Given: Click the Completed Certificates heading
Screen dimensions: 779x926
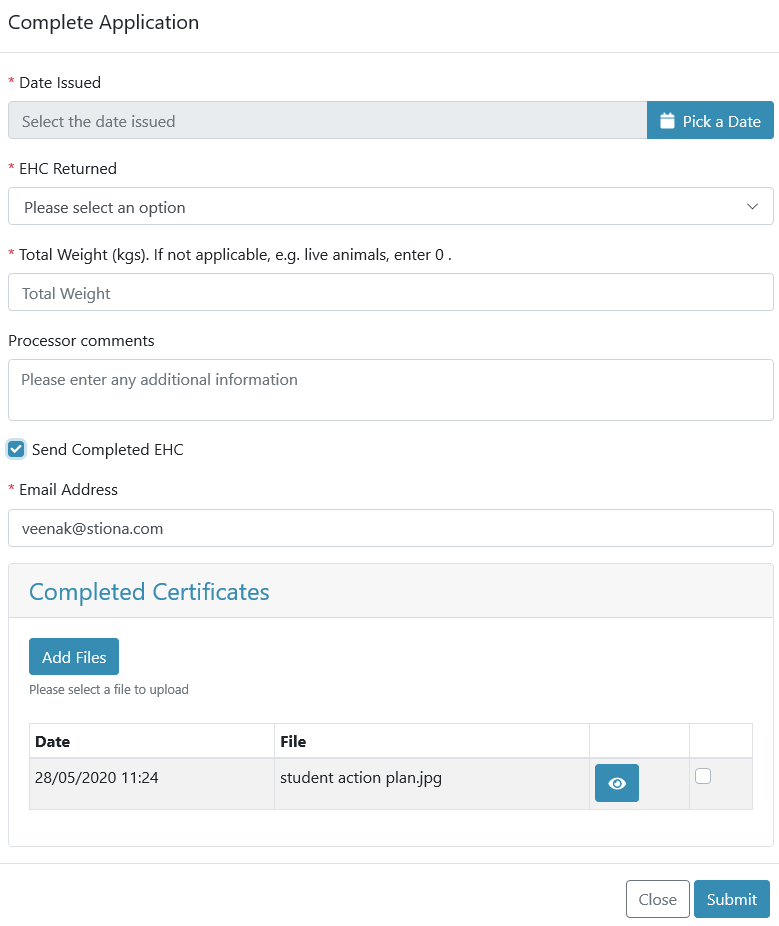Looking at the screenshot, I should coord(149,592).
